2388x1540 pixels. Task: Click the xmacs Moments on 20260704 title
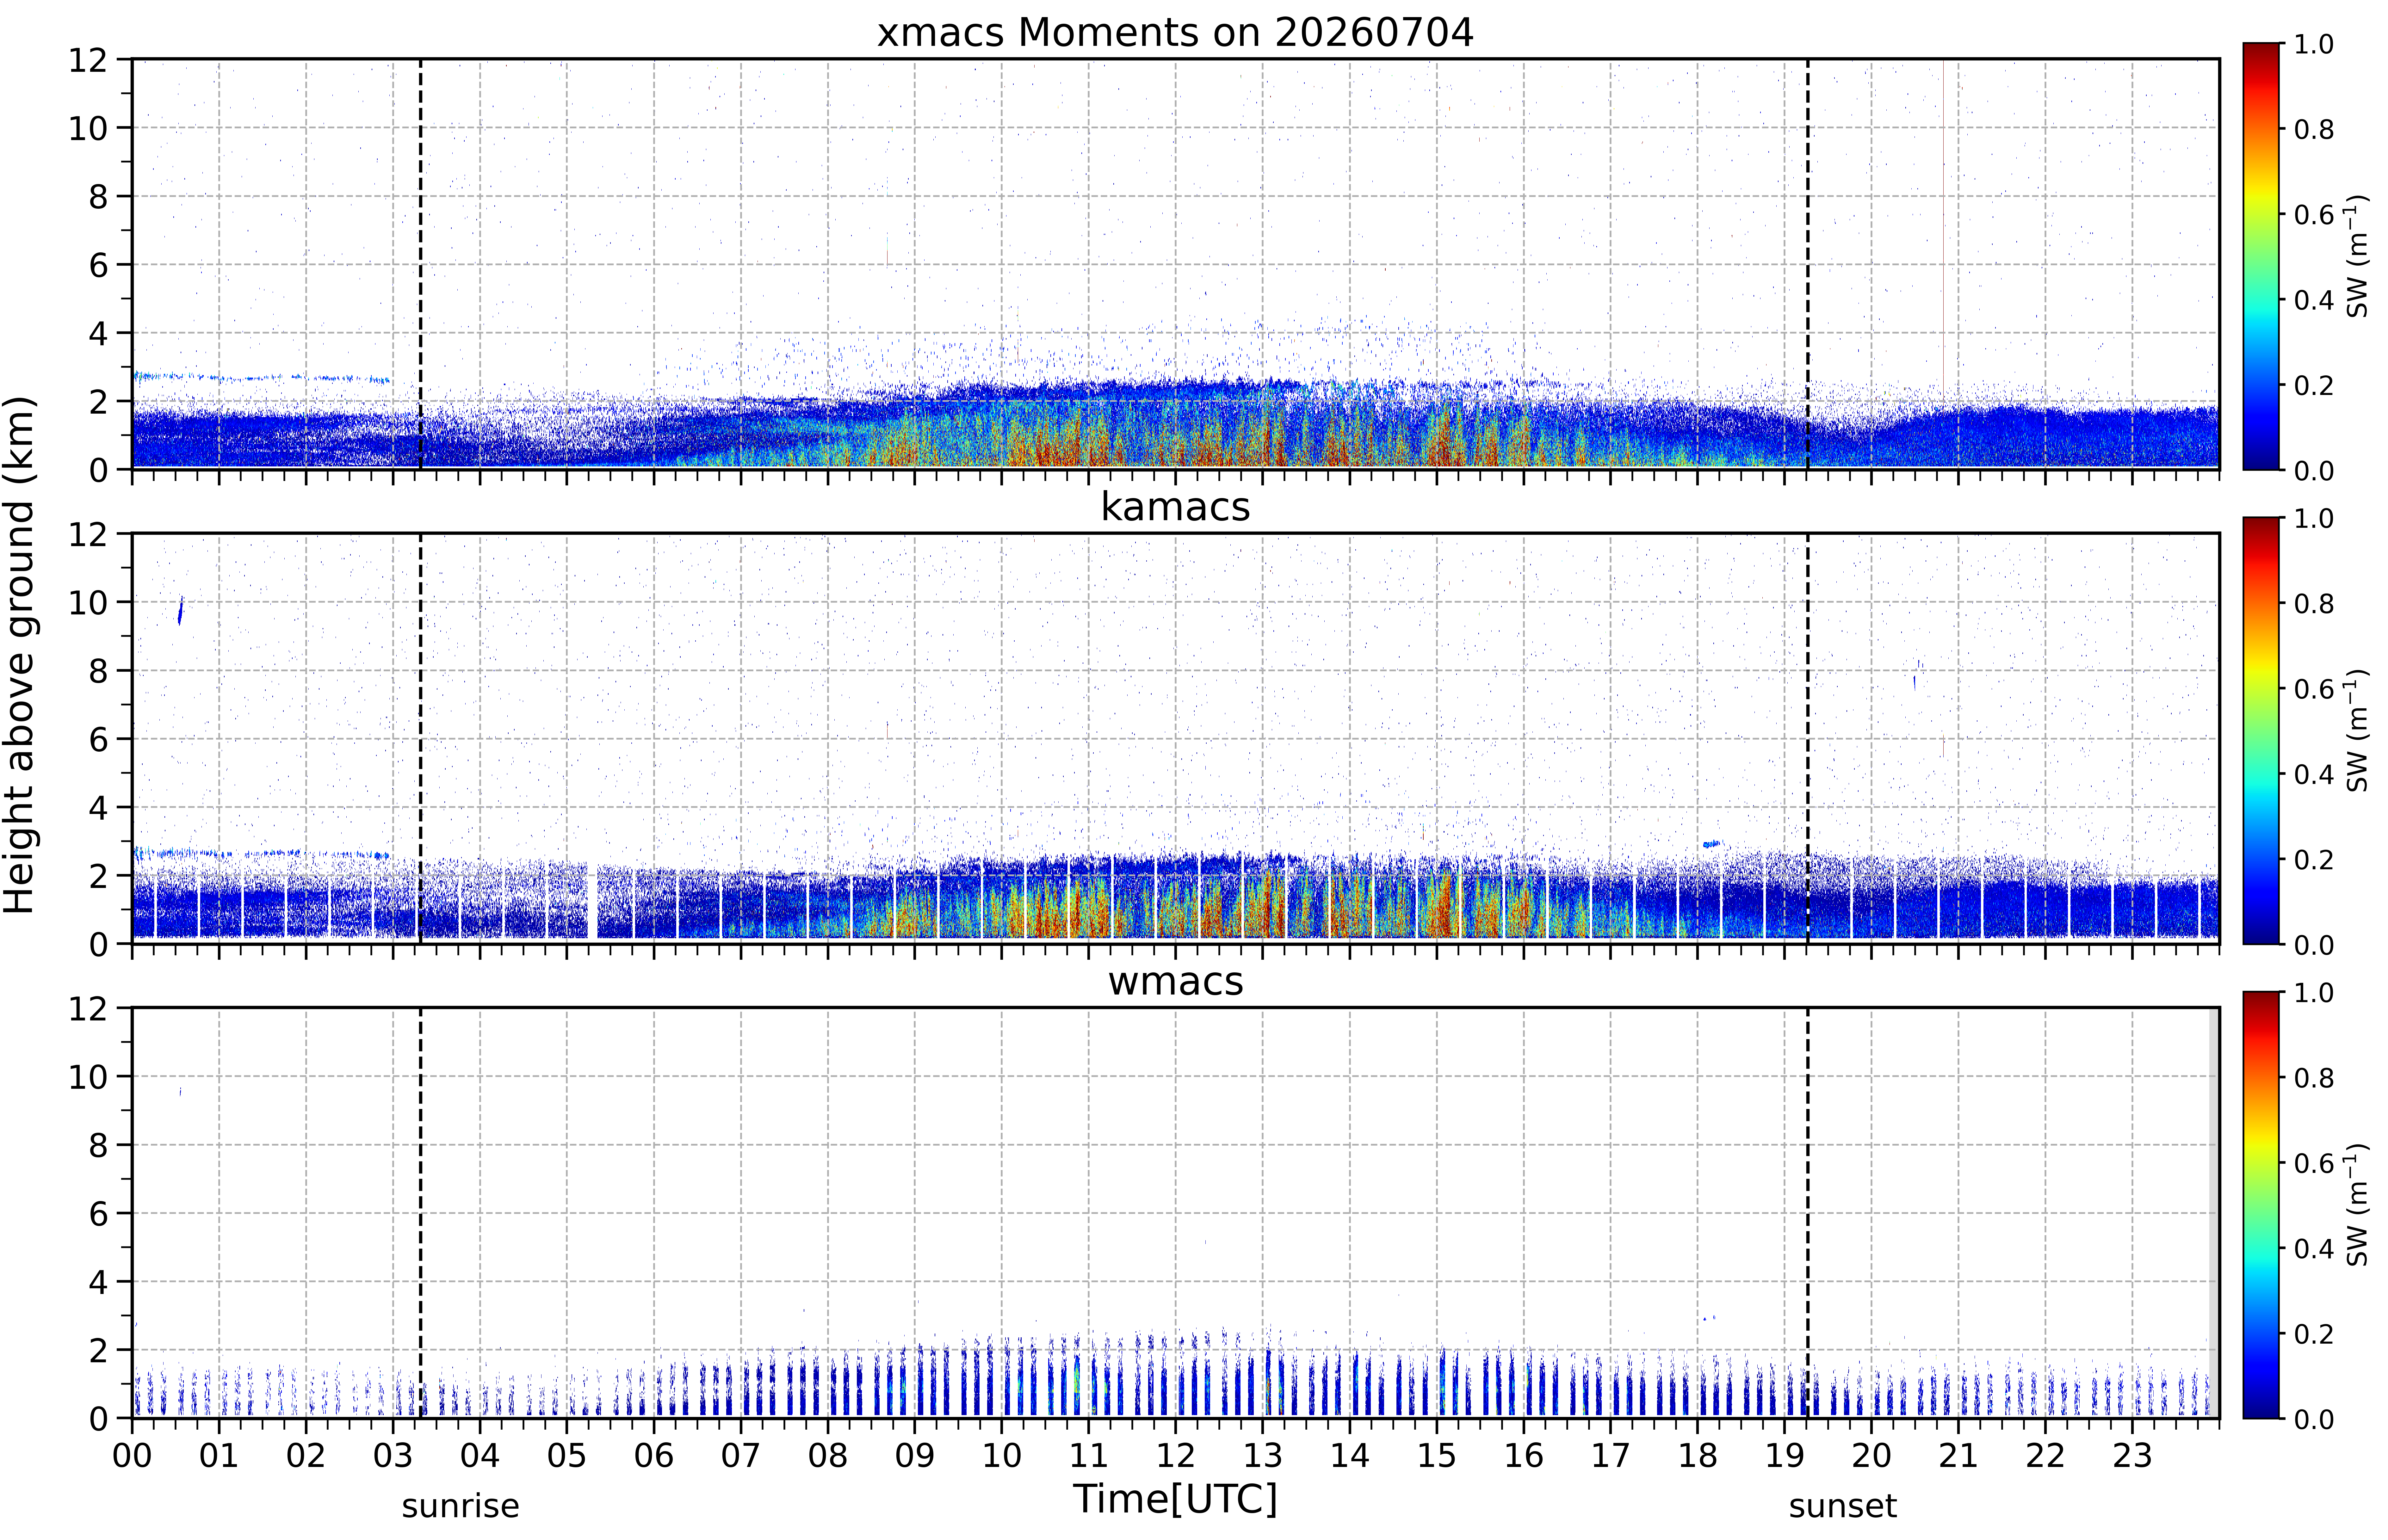(x=1175, y=33)
